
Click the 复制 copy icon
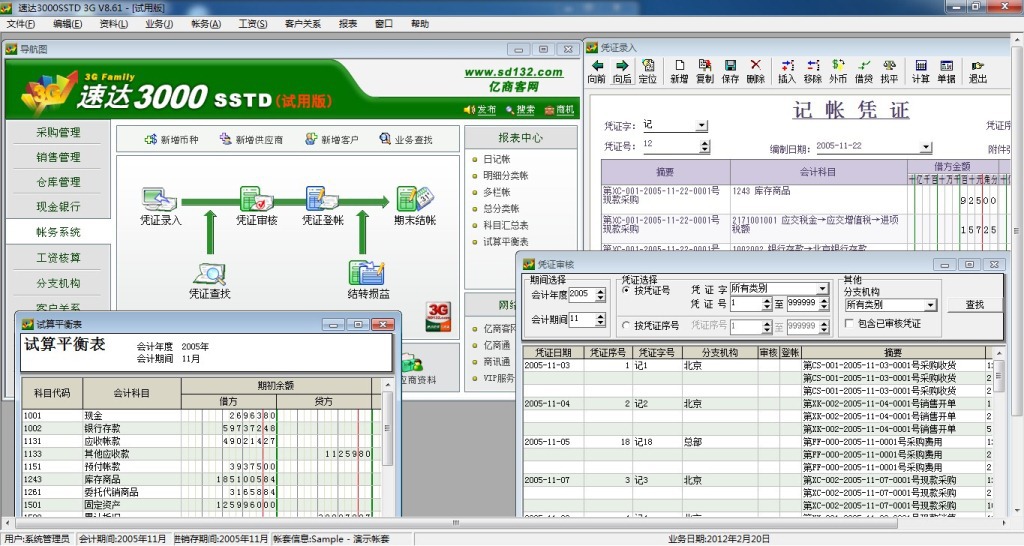705,71
